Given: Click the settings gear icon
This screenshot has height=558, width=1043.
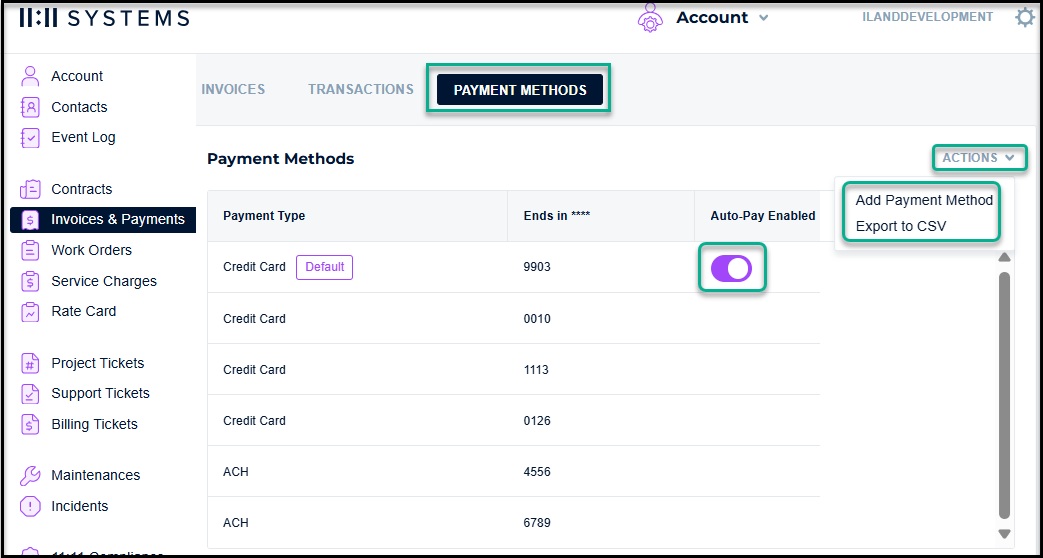Looking at the screenshot, I should 1025,17.
